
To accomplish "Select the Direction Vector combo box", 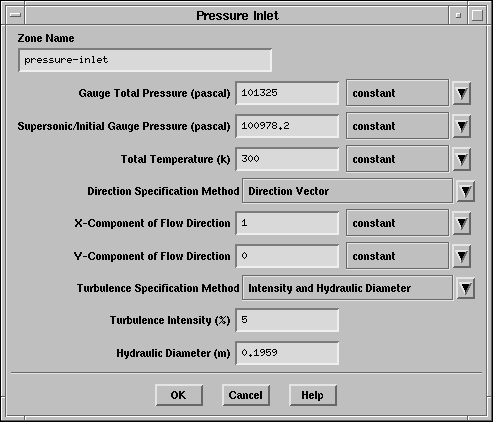I will click(347, 191).
